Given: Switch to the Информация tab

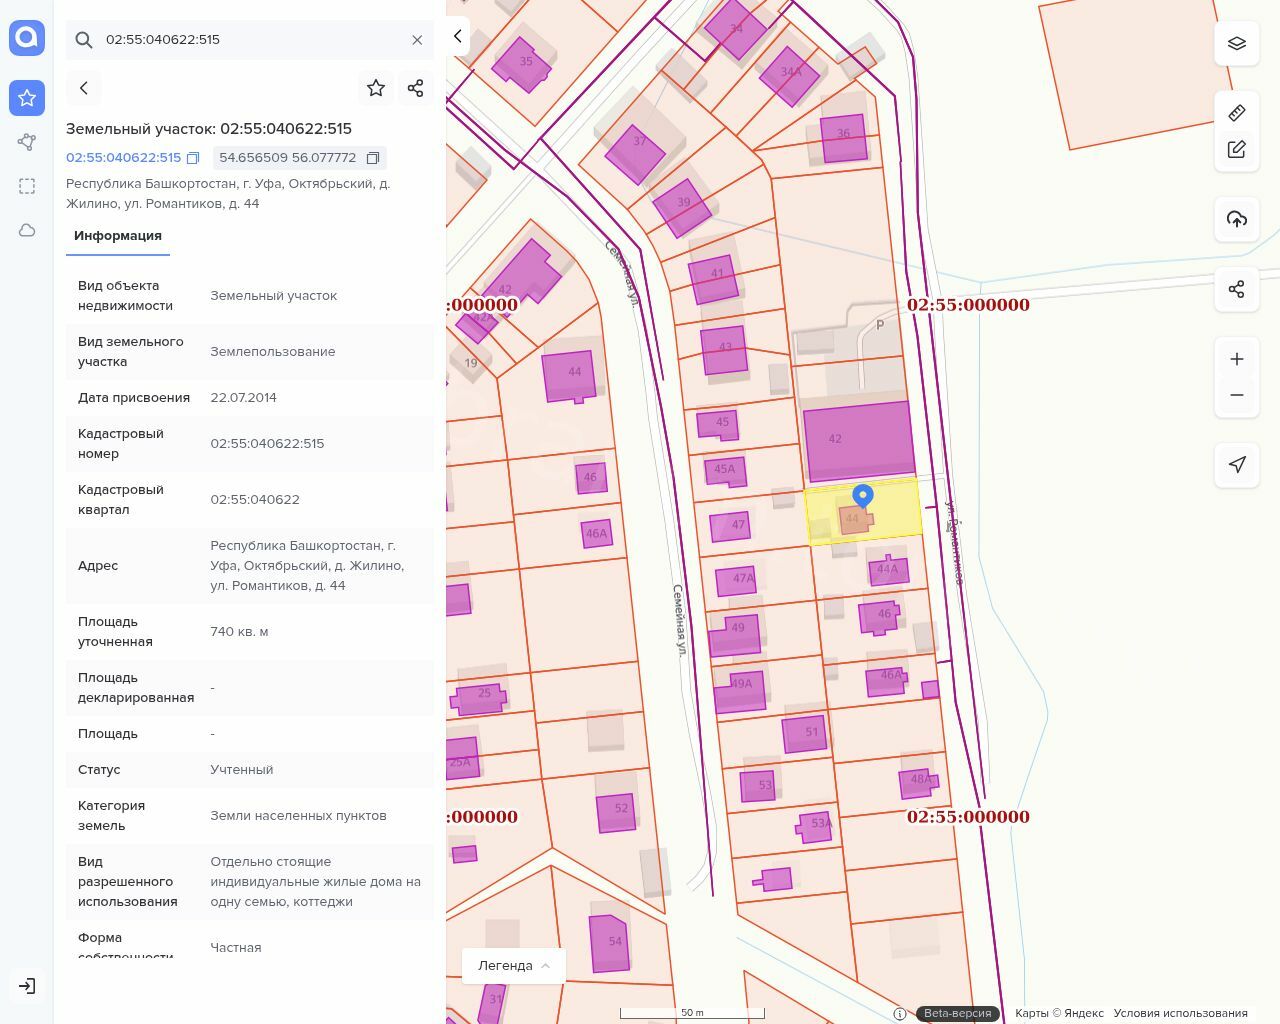Looking at the screenshot, I should click(118, 236).
